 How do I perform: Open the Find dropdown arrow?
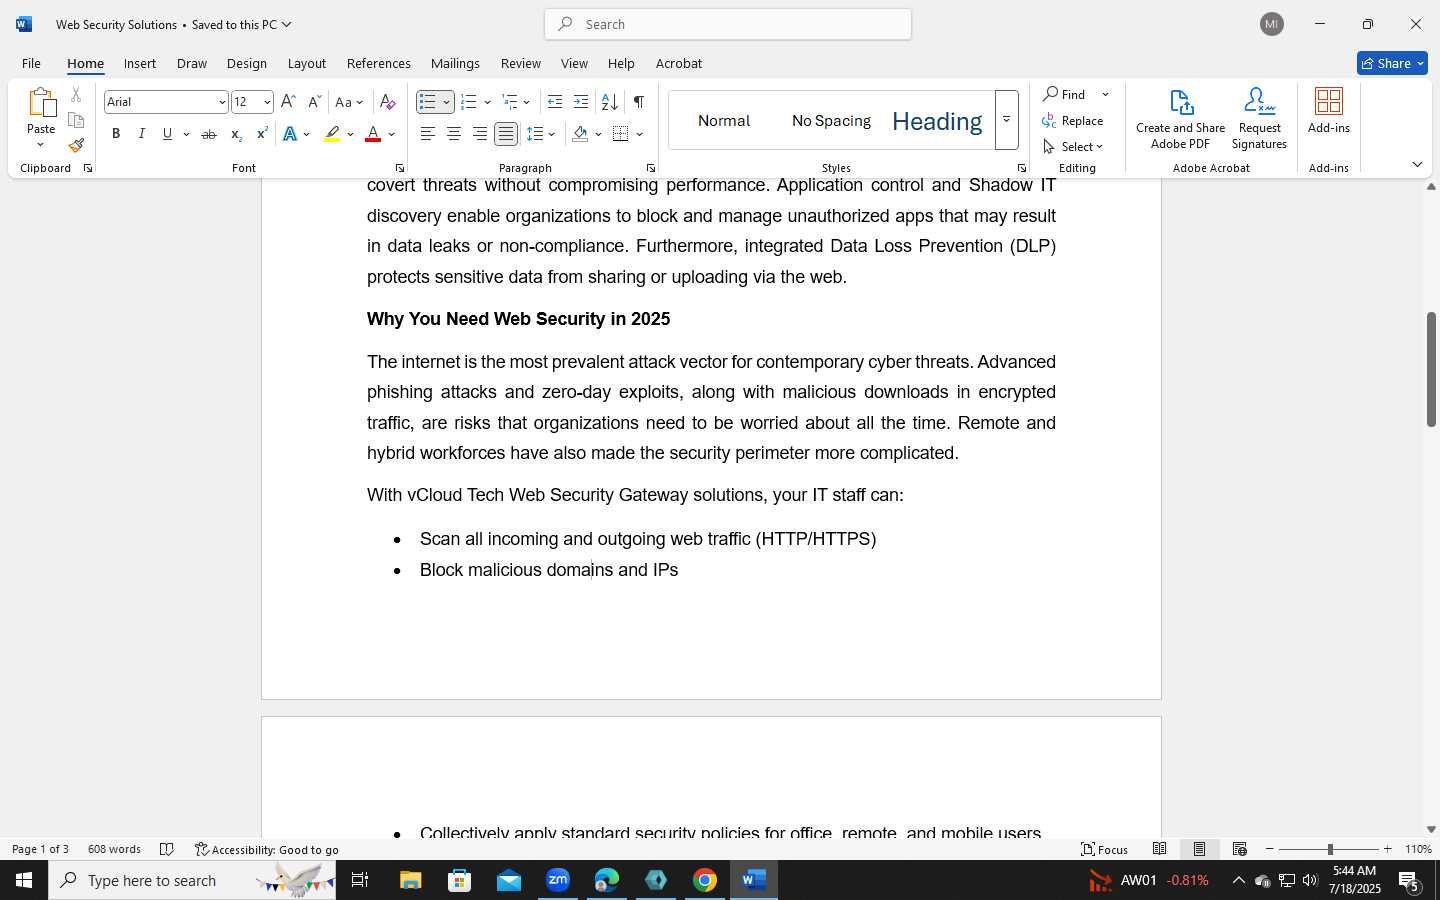click(x=1105, y=94)
